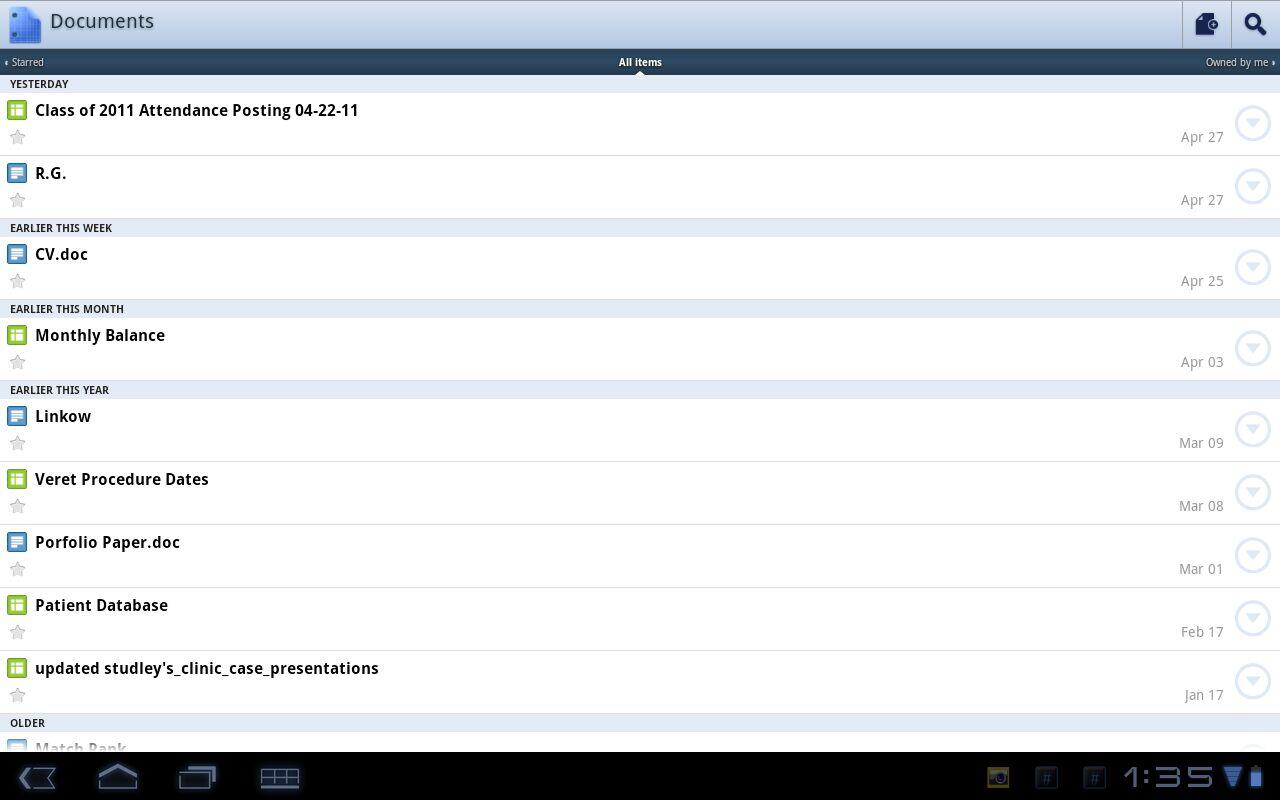Star the Linkow document
The image size is (1280, 800).
point(17,443)
